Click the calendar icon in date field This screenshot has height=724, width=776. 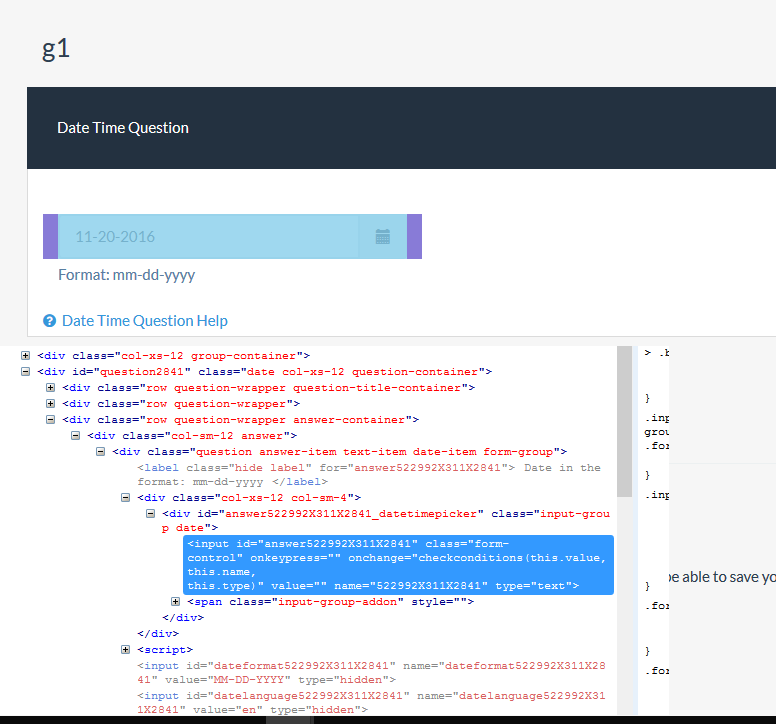pyautogui.click(x=382, y=237)
